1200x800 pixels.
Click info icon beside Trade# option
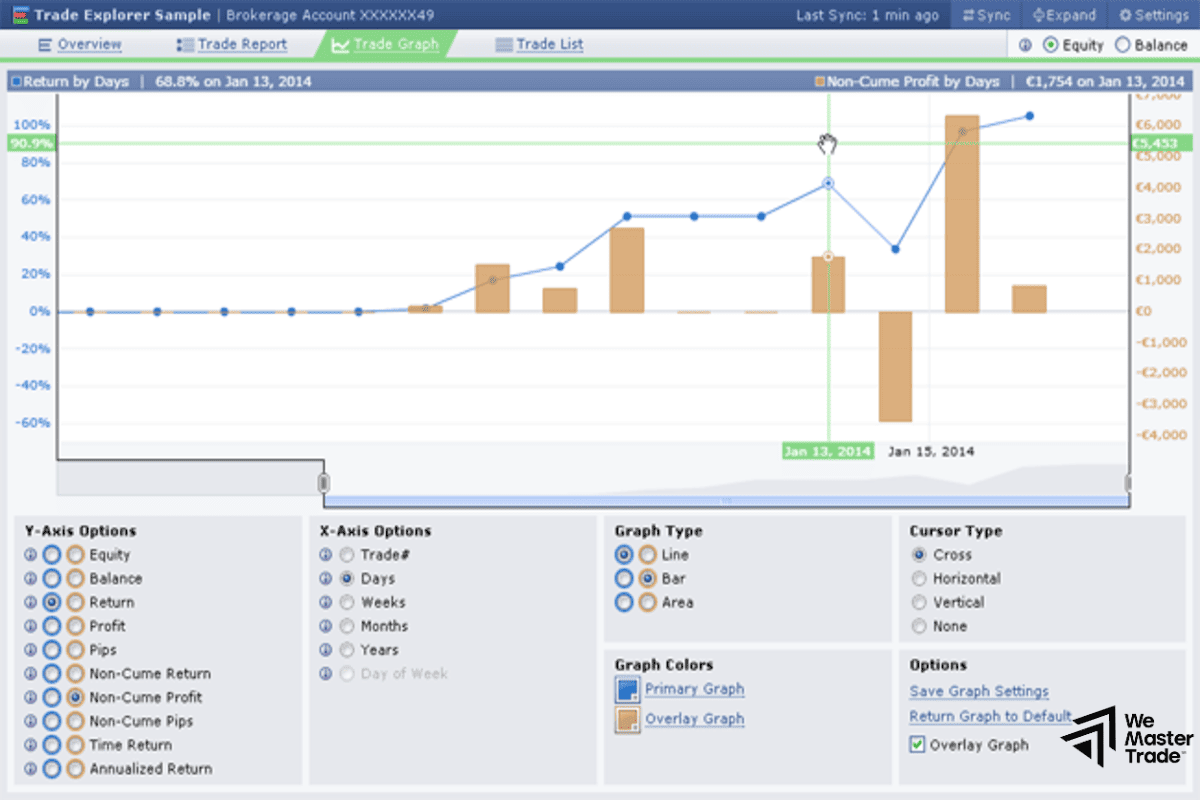[325, 555]
